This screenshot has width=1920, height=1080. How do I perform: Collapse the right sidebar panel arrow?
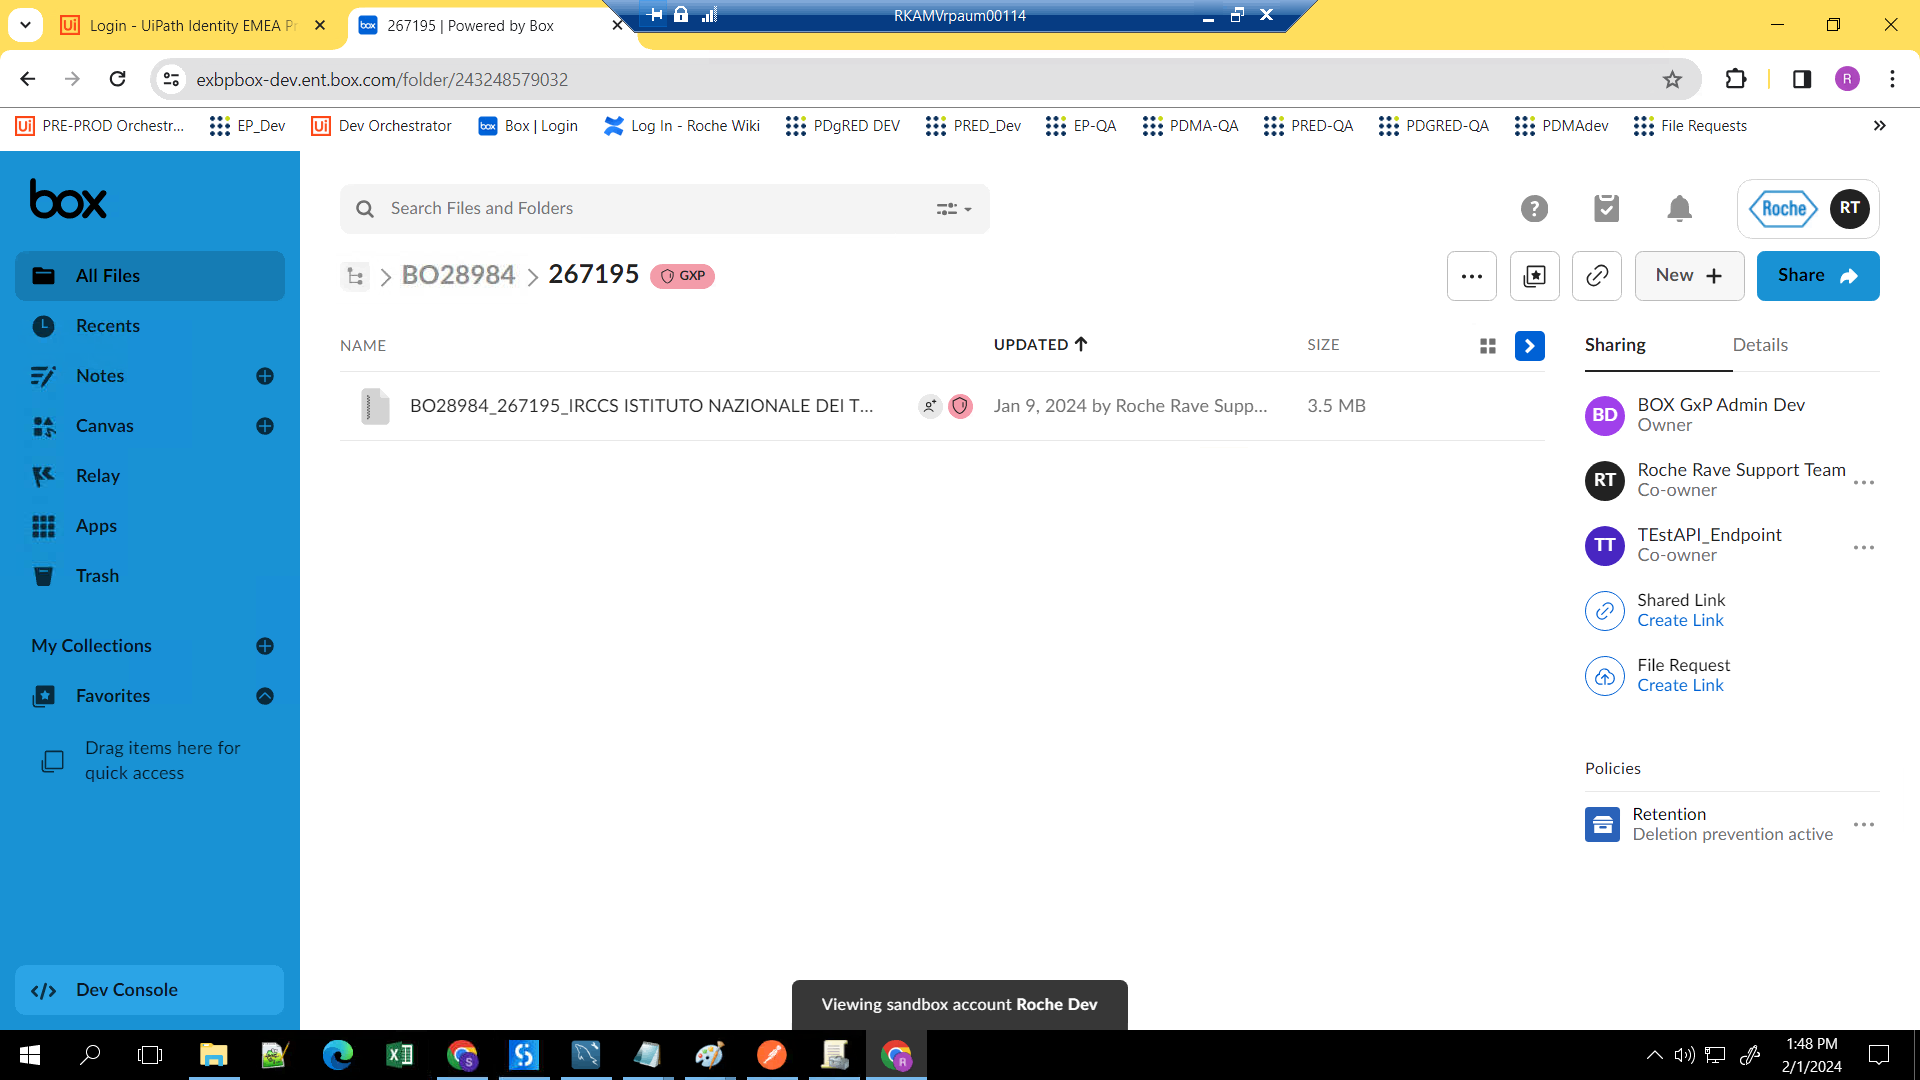(x=1529, y=346)
